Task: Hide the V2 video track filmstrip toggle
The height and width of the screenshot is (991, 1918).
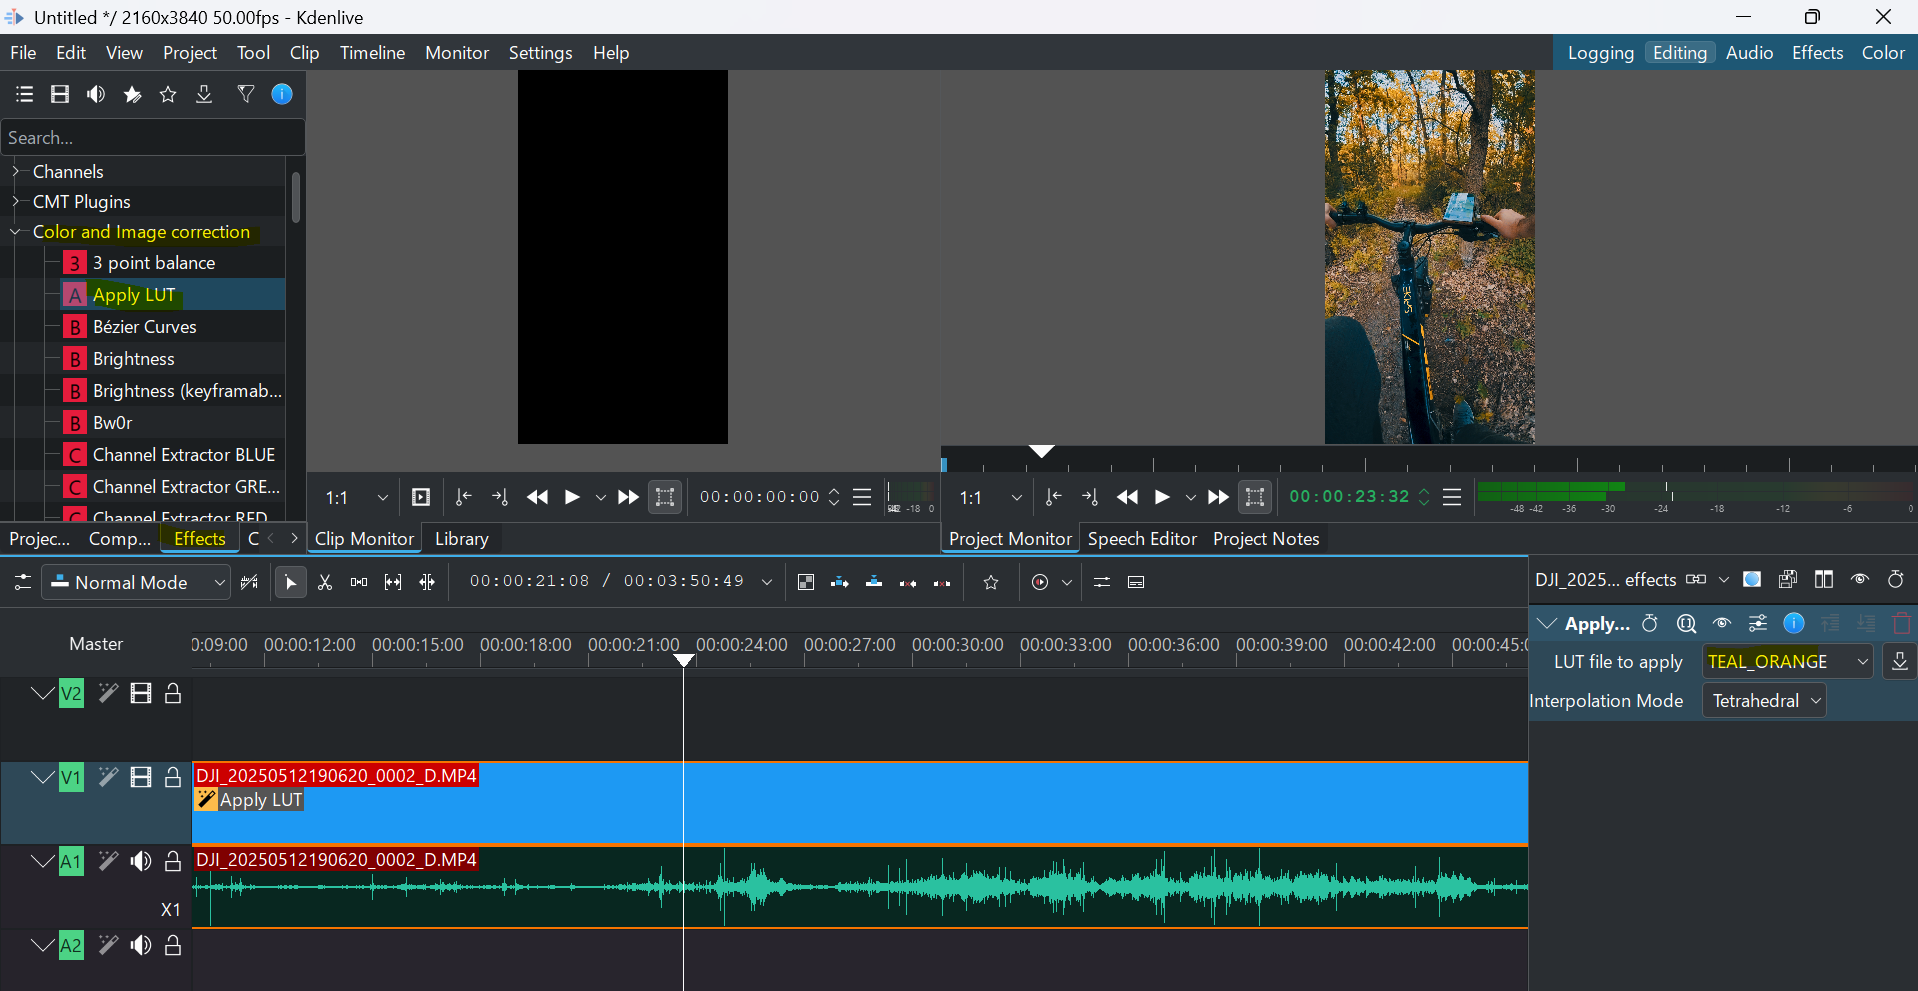Action: [x=141, y=694]
